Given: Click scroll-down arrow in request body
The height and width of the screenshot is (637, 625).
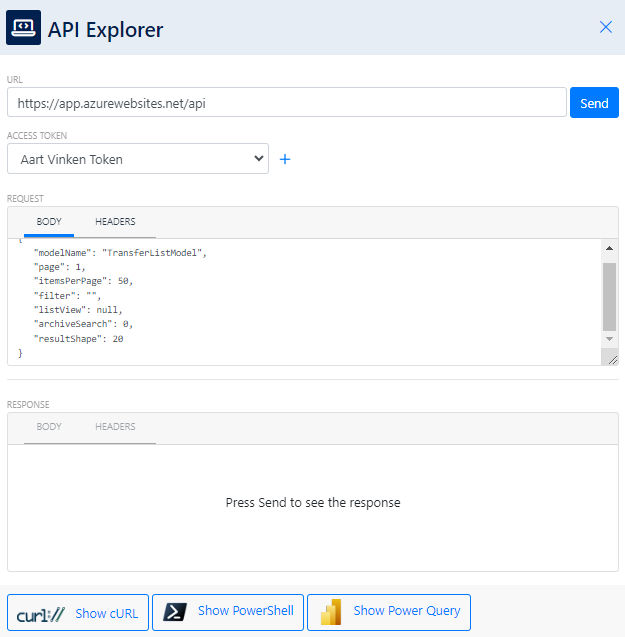Looking at the screenshot, I should pyautogui.click(x=609, y=339).
